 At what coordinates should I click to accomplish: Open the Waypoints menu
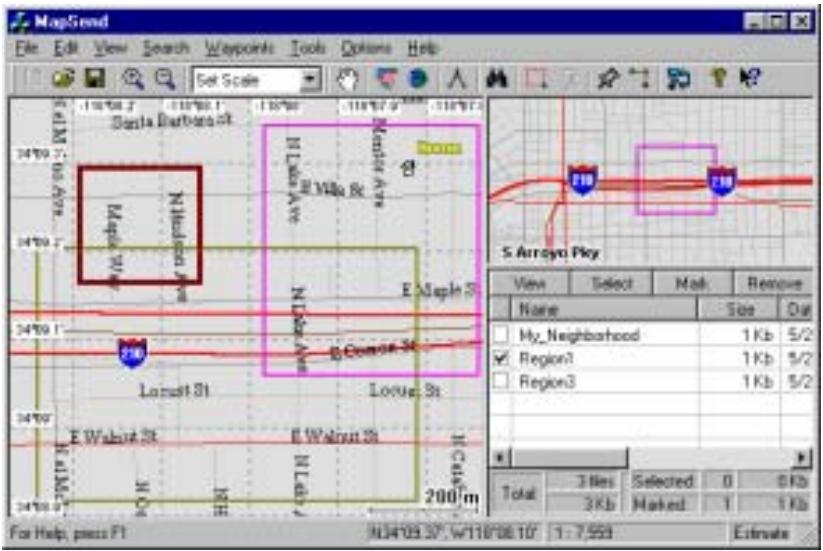click(239, 48)
